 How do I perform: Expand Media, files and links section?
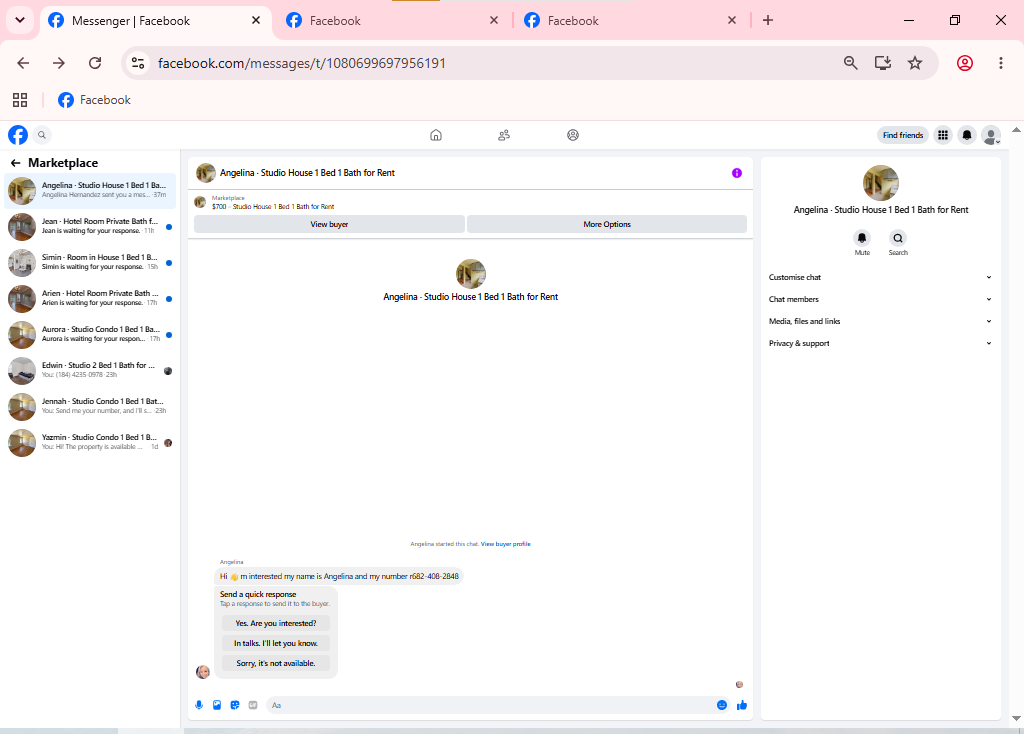click(880, 321)
